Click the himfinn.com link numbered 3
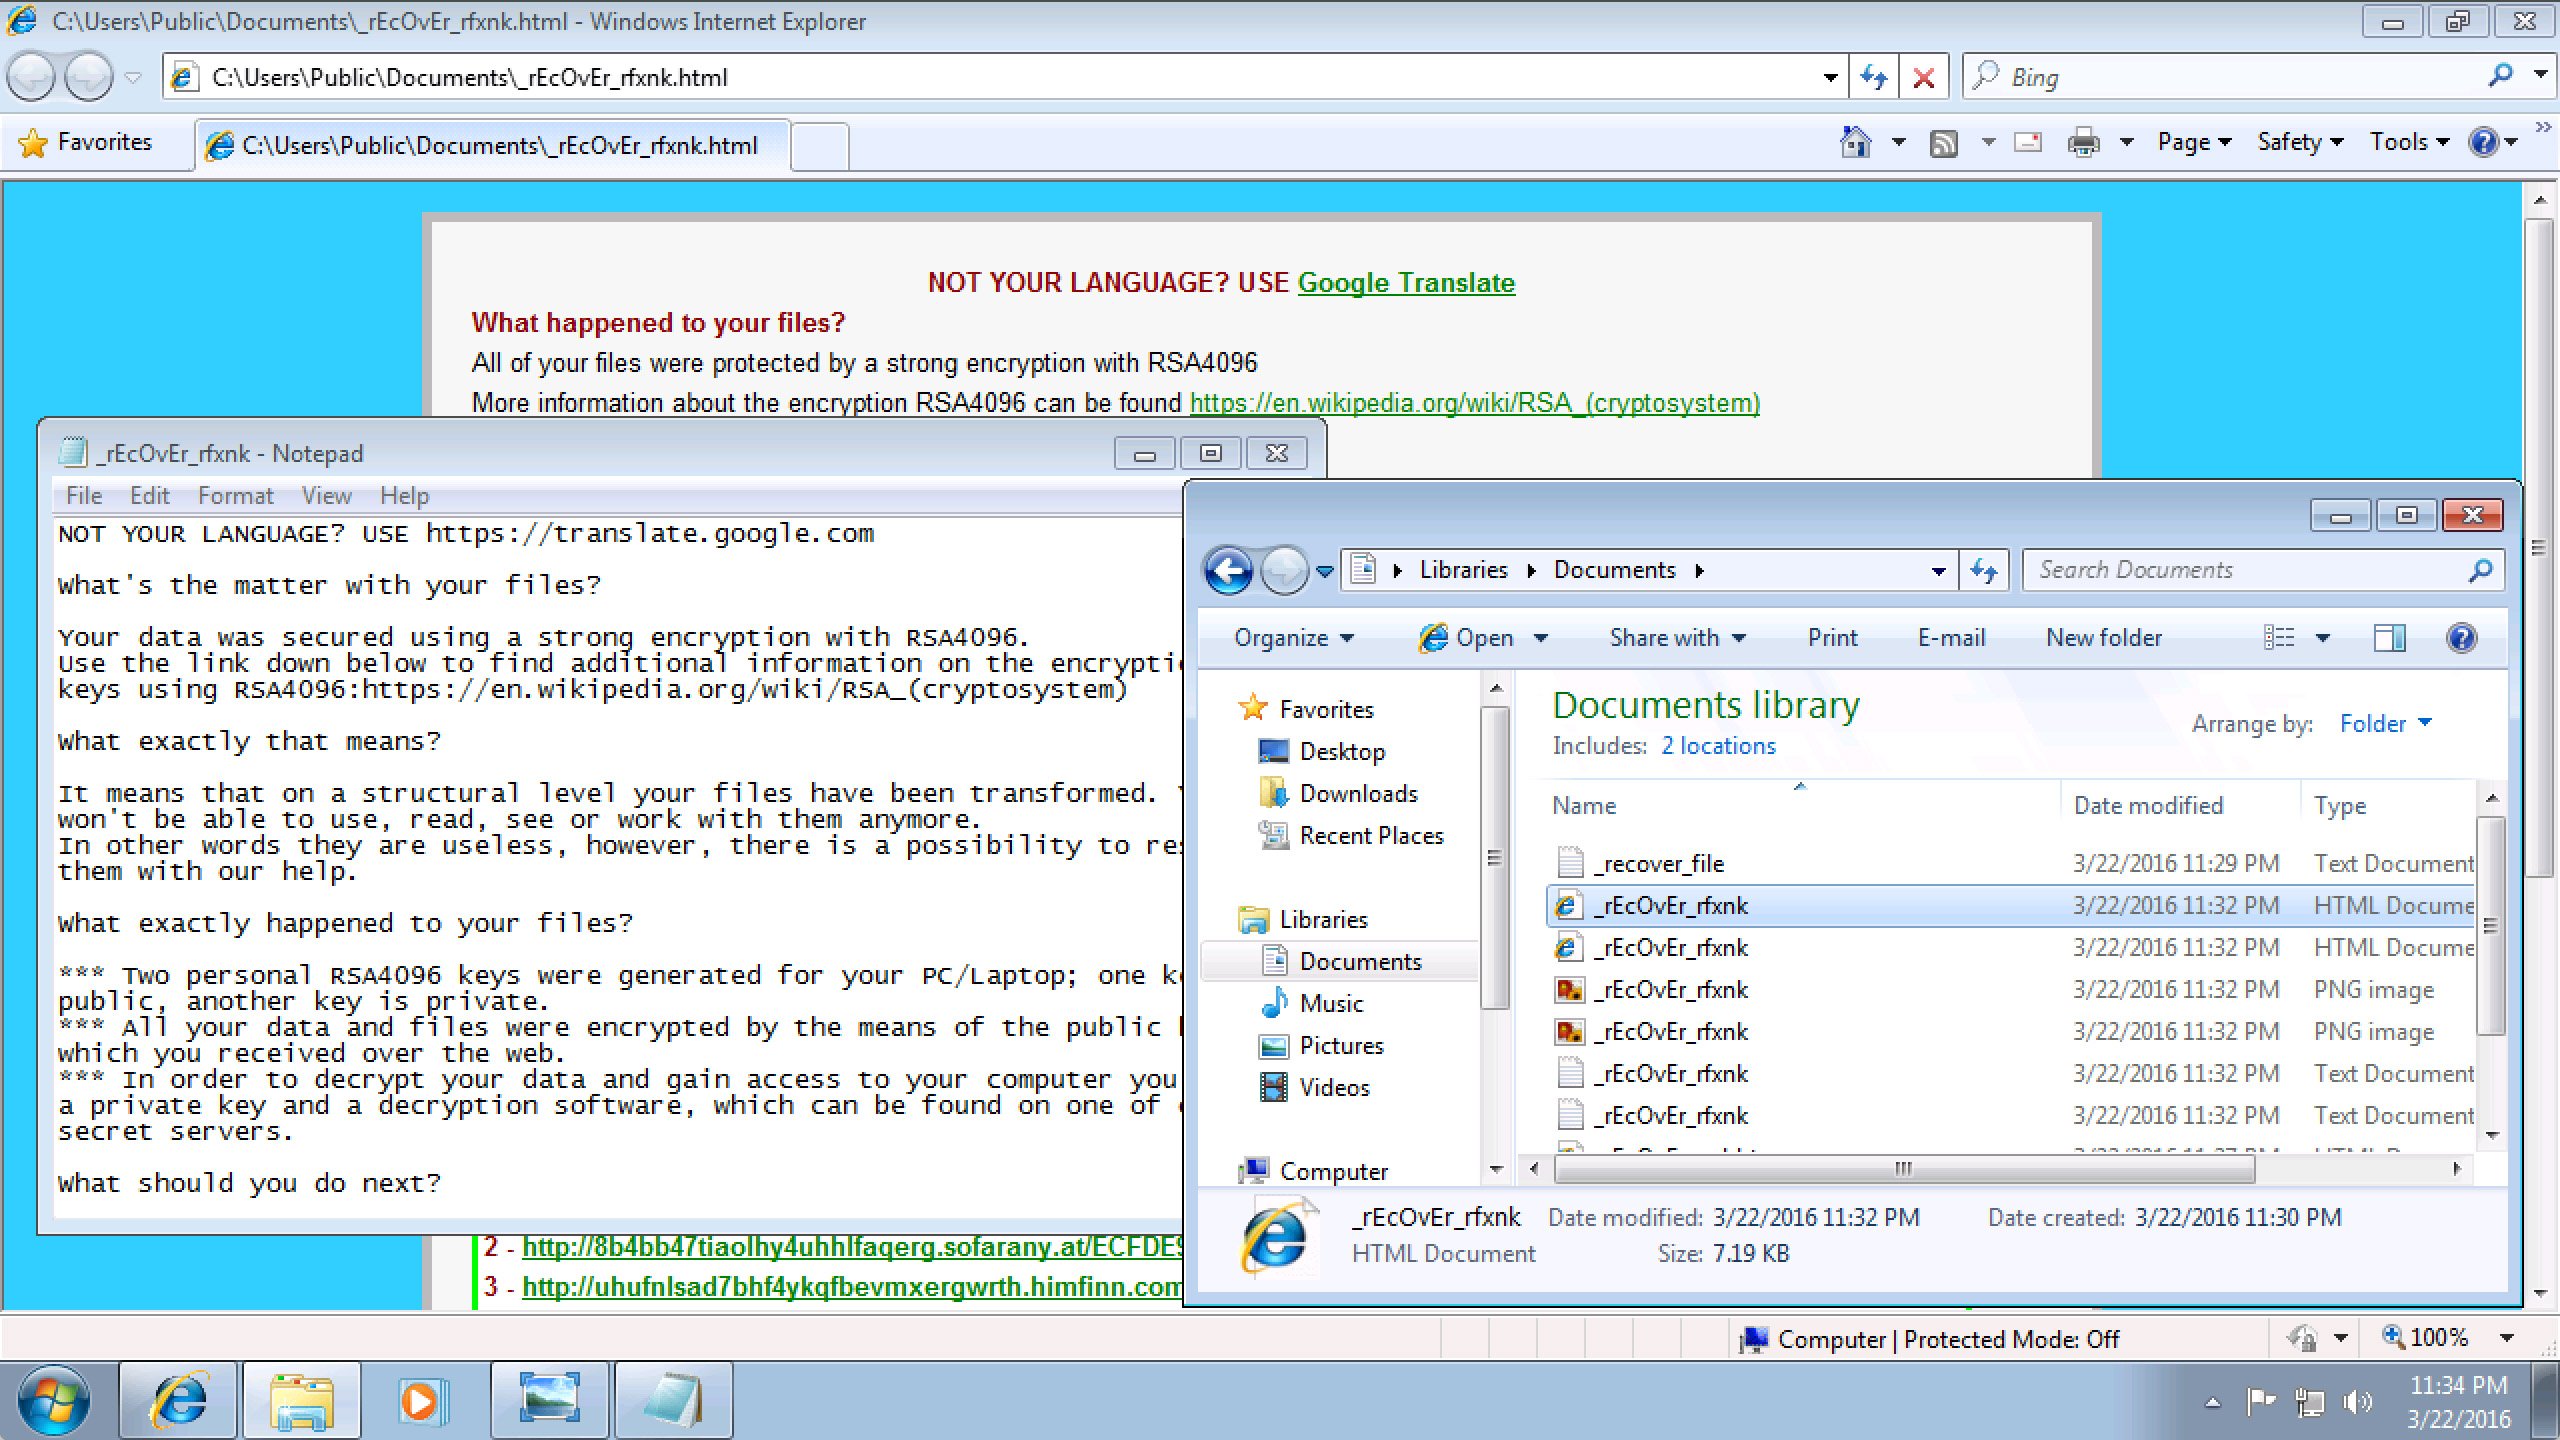The width and height of the screenshot is (2560, 1440). pyautogui.click(x=852, y=1287)
